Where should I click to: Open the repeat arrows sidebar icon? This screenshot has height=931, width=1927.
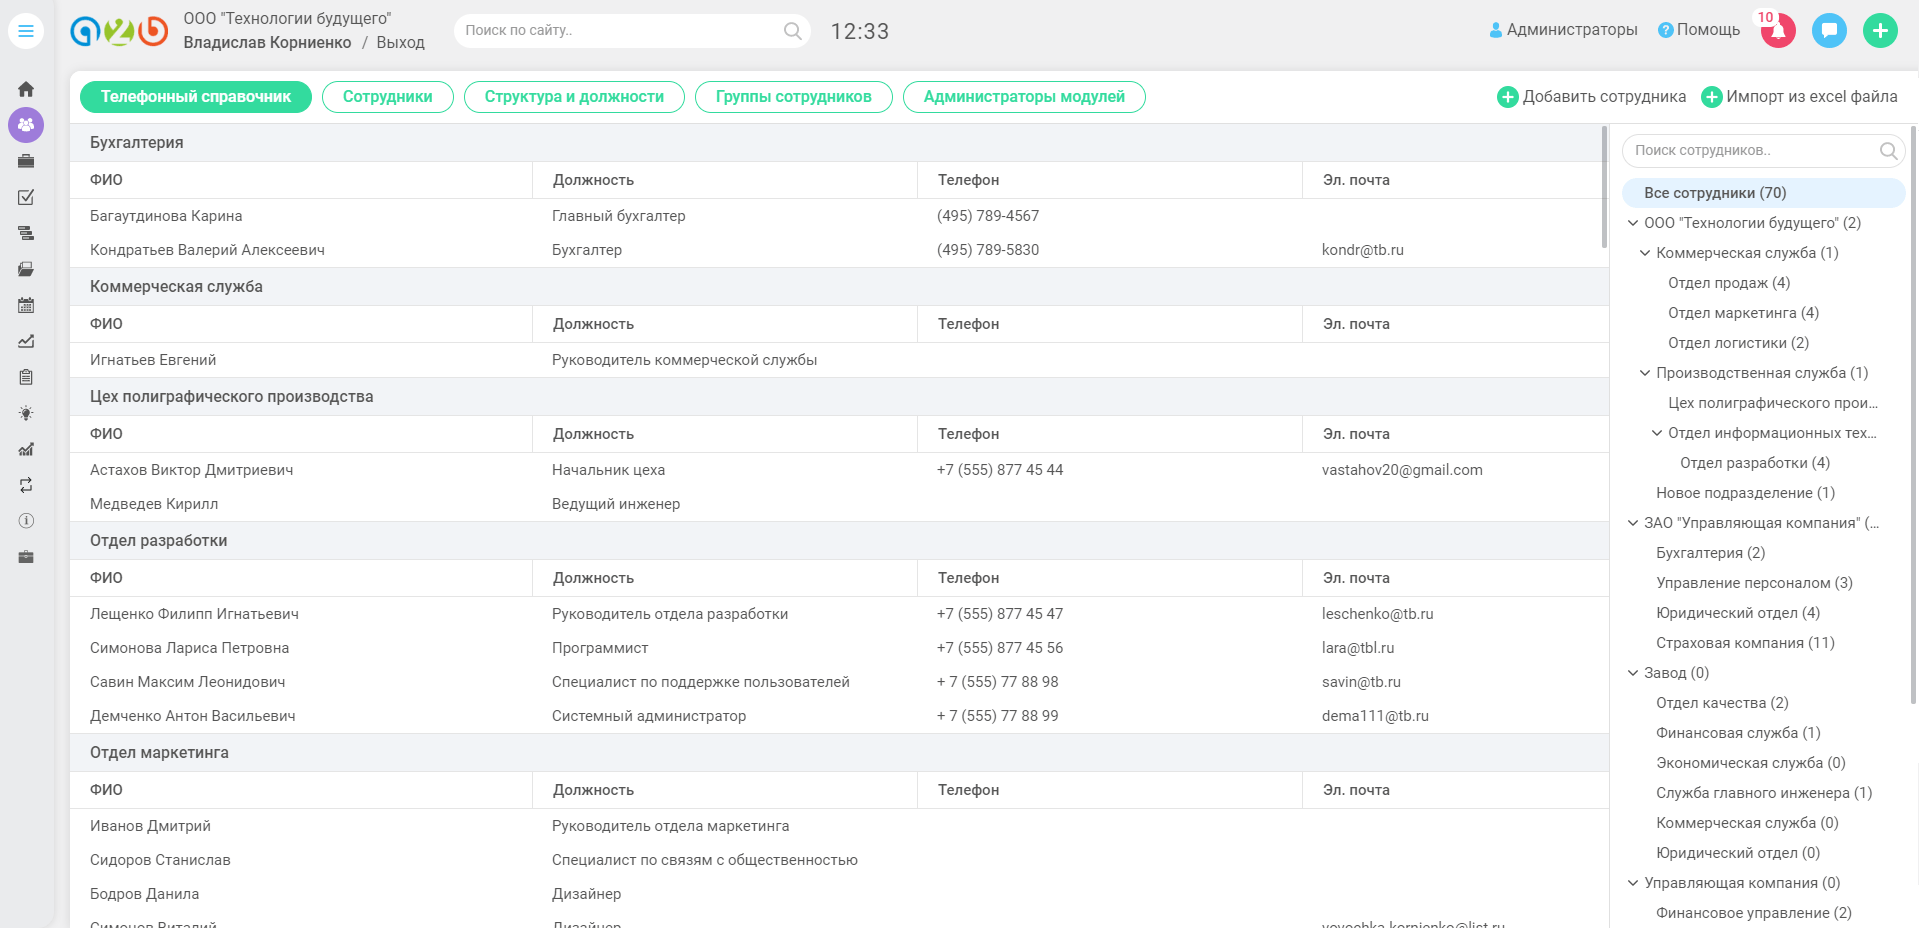tap(26, 485)
